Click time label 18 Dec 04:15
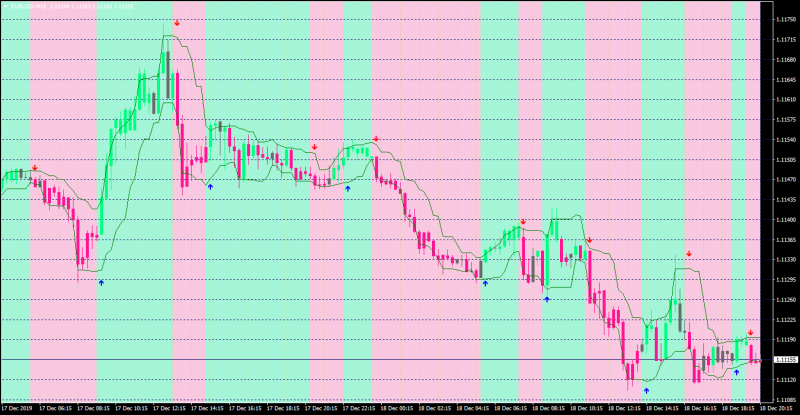Viewport: 800px width, 415px height. point(473,408)
